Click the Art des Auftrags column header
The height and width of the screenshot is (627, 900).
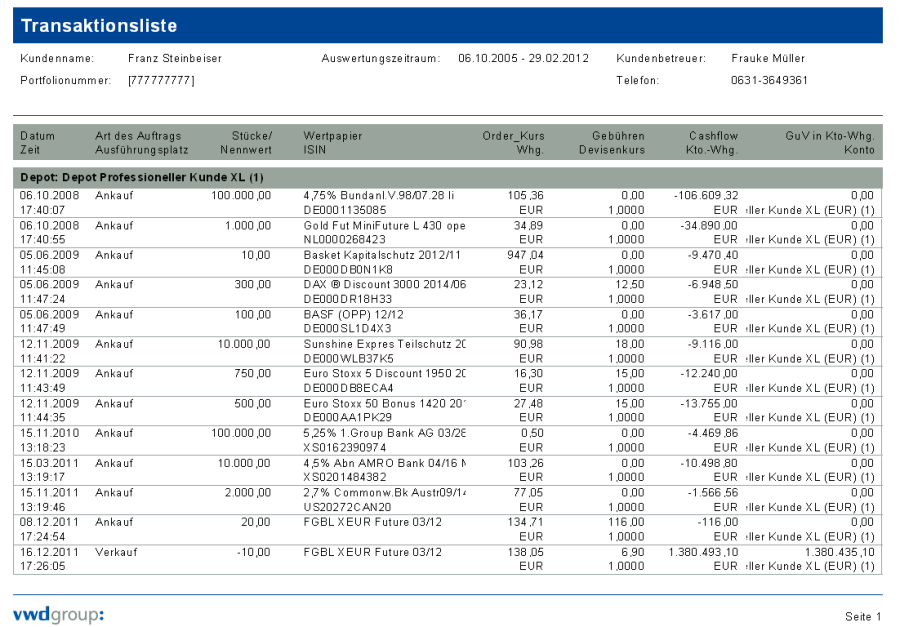[138, 136]
